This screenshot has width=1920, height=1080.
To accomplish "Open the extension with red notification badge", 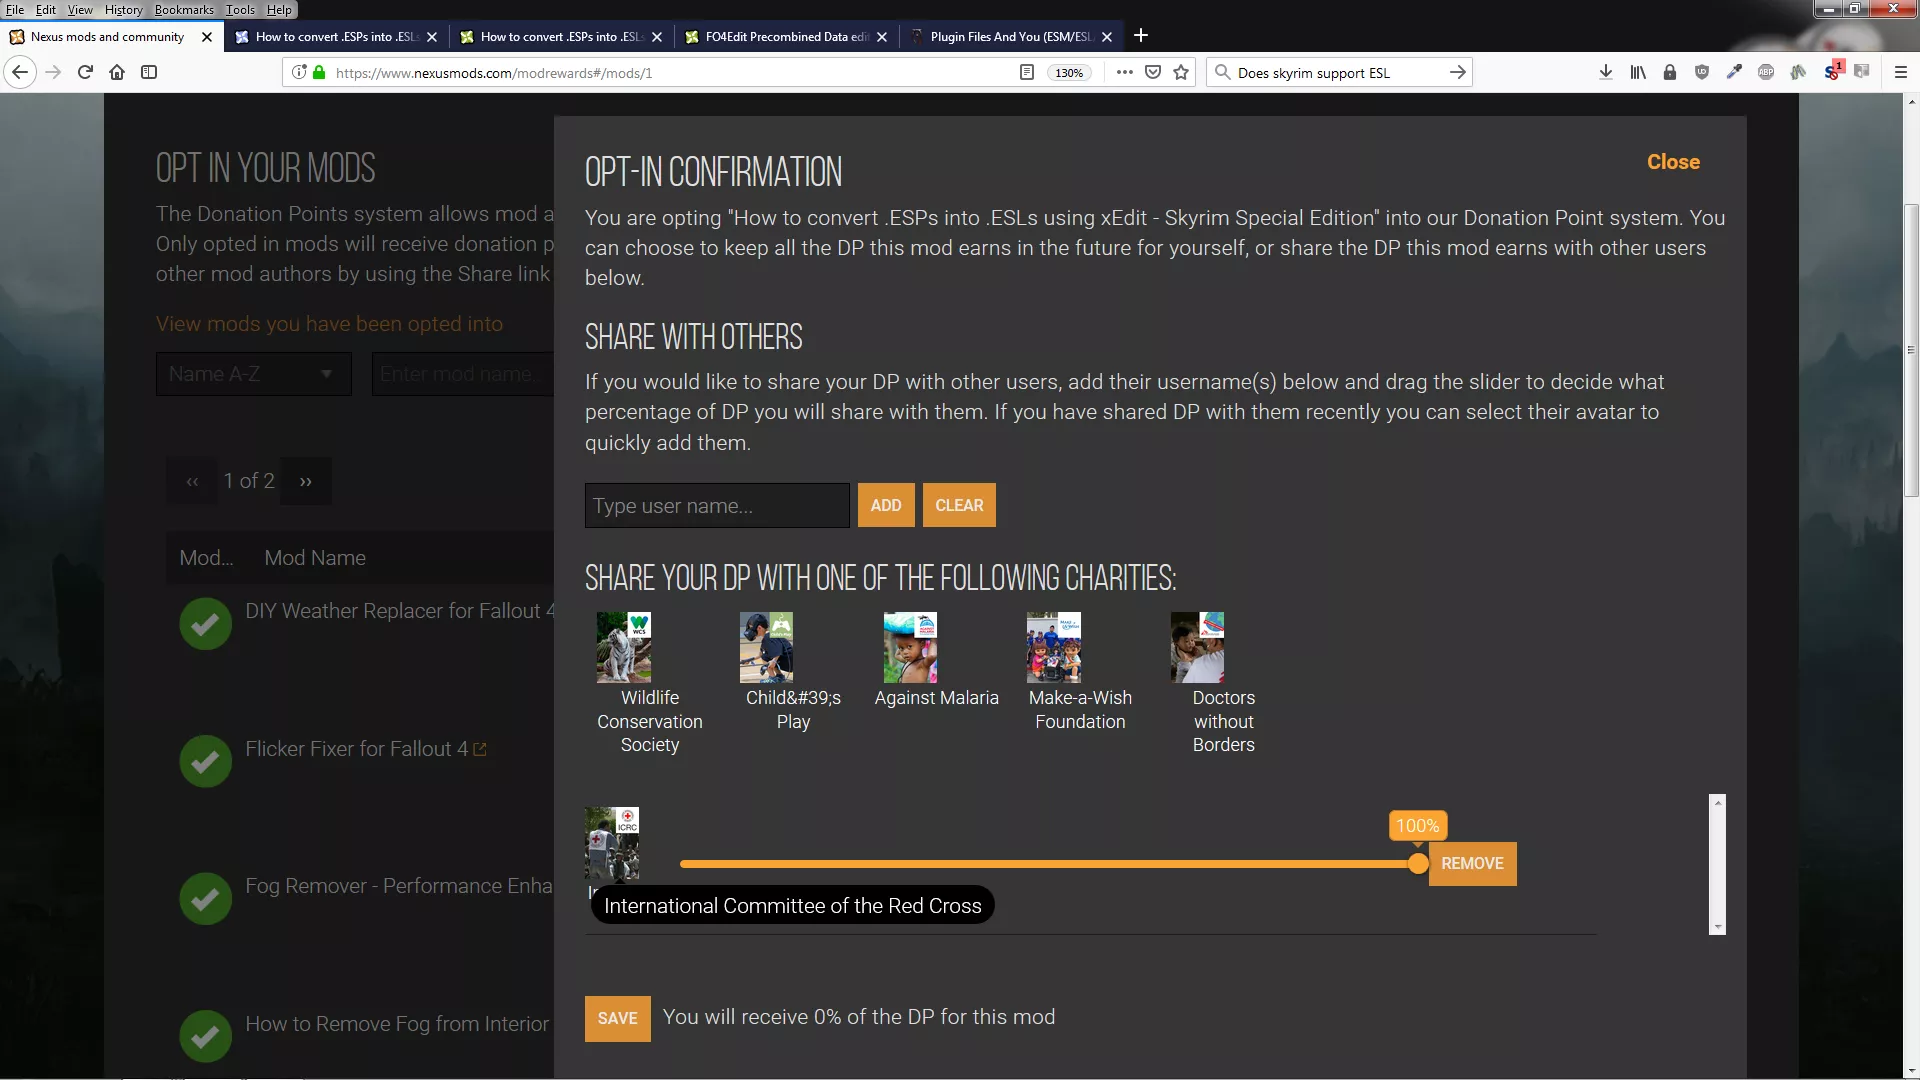I will tap(1832, 71).
